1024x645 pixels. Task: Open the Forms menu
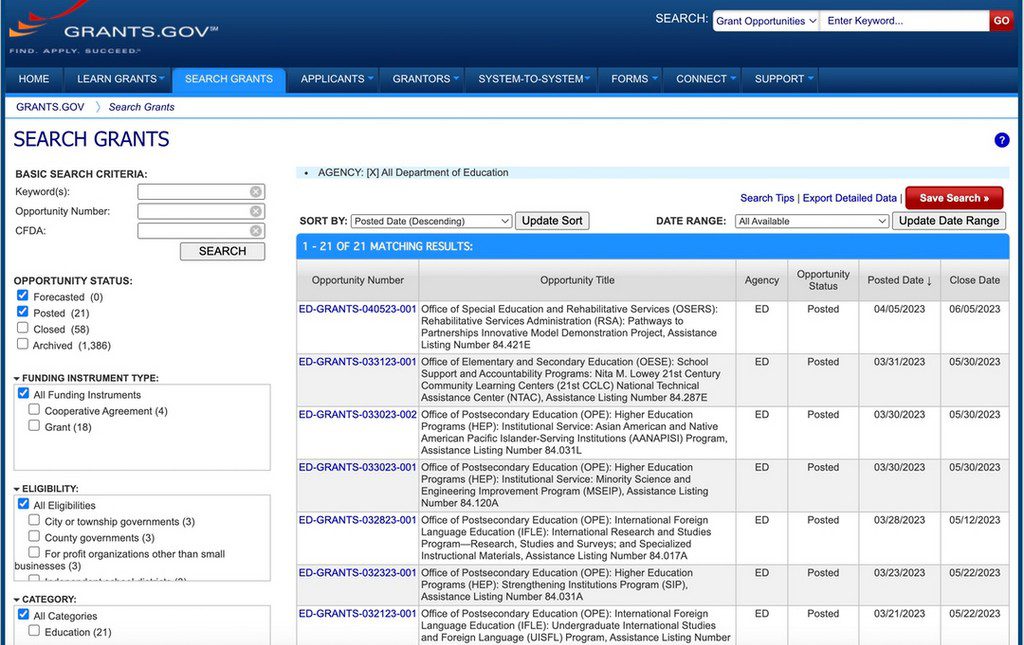pos(631,79)
